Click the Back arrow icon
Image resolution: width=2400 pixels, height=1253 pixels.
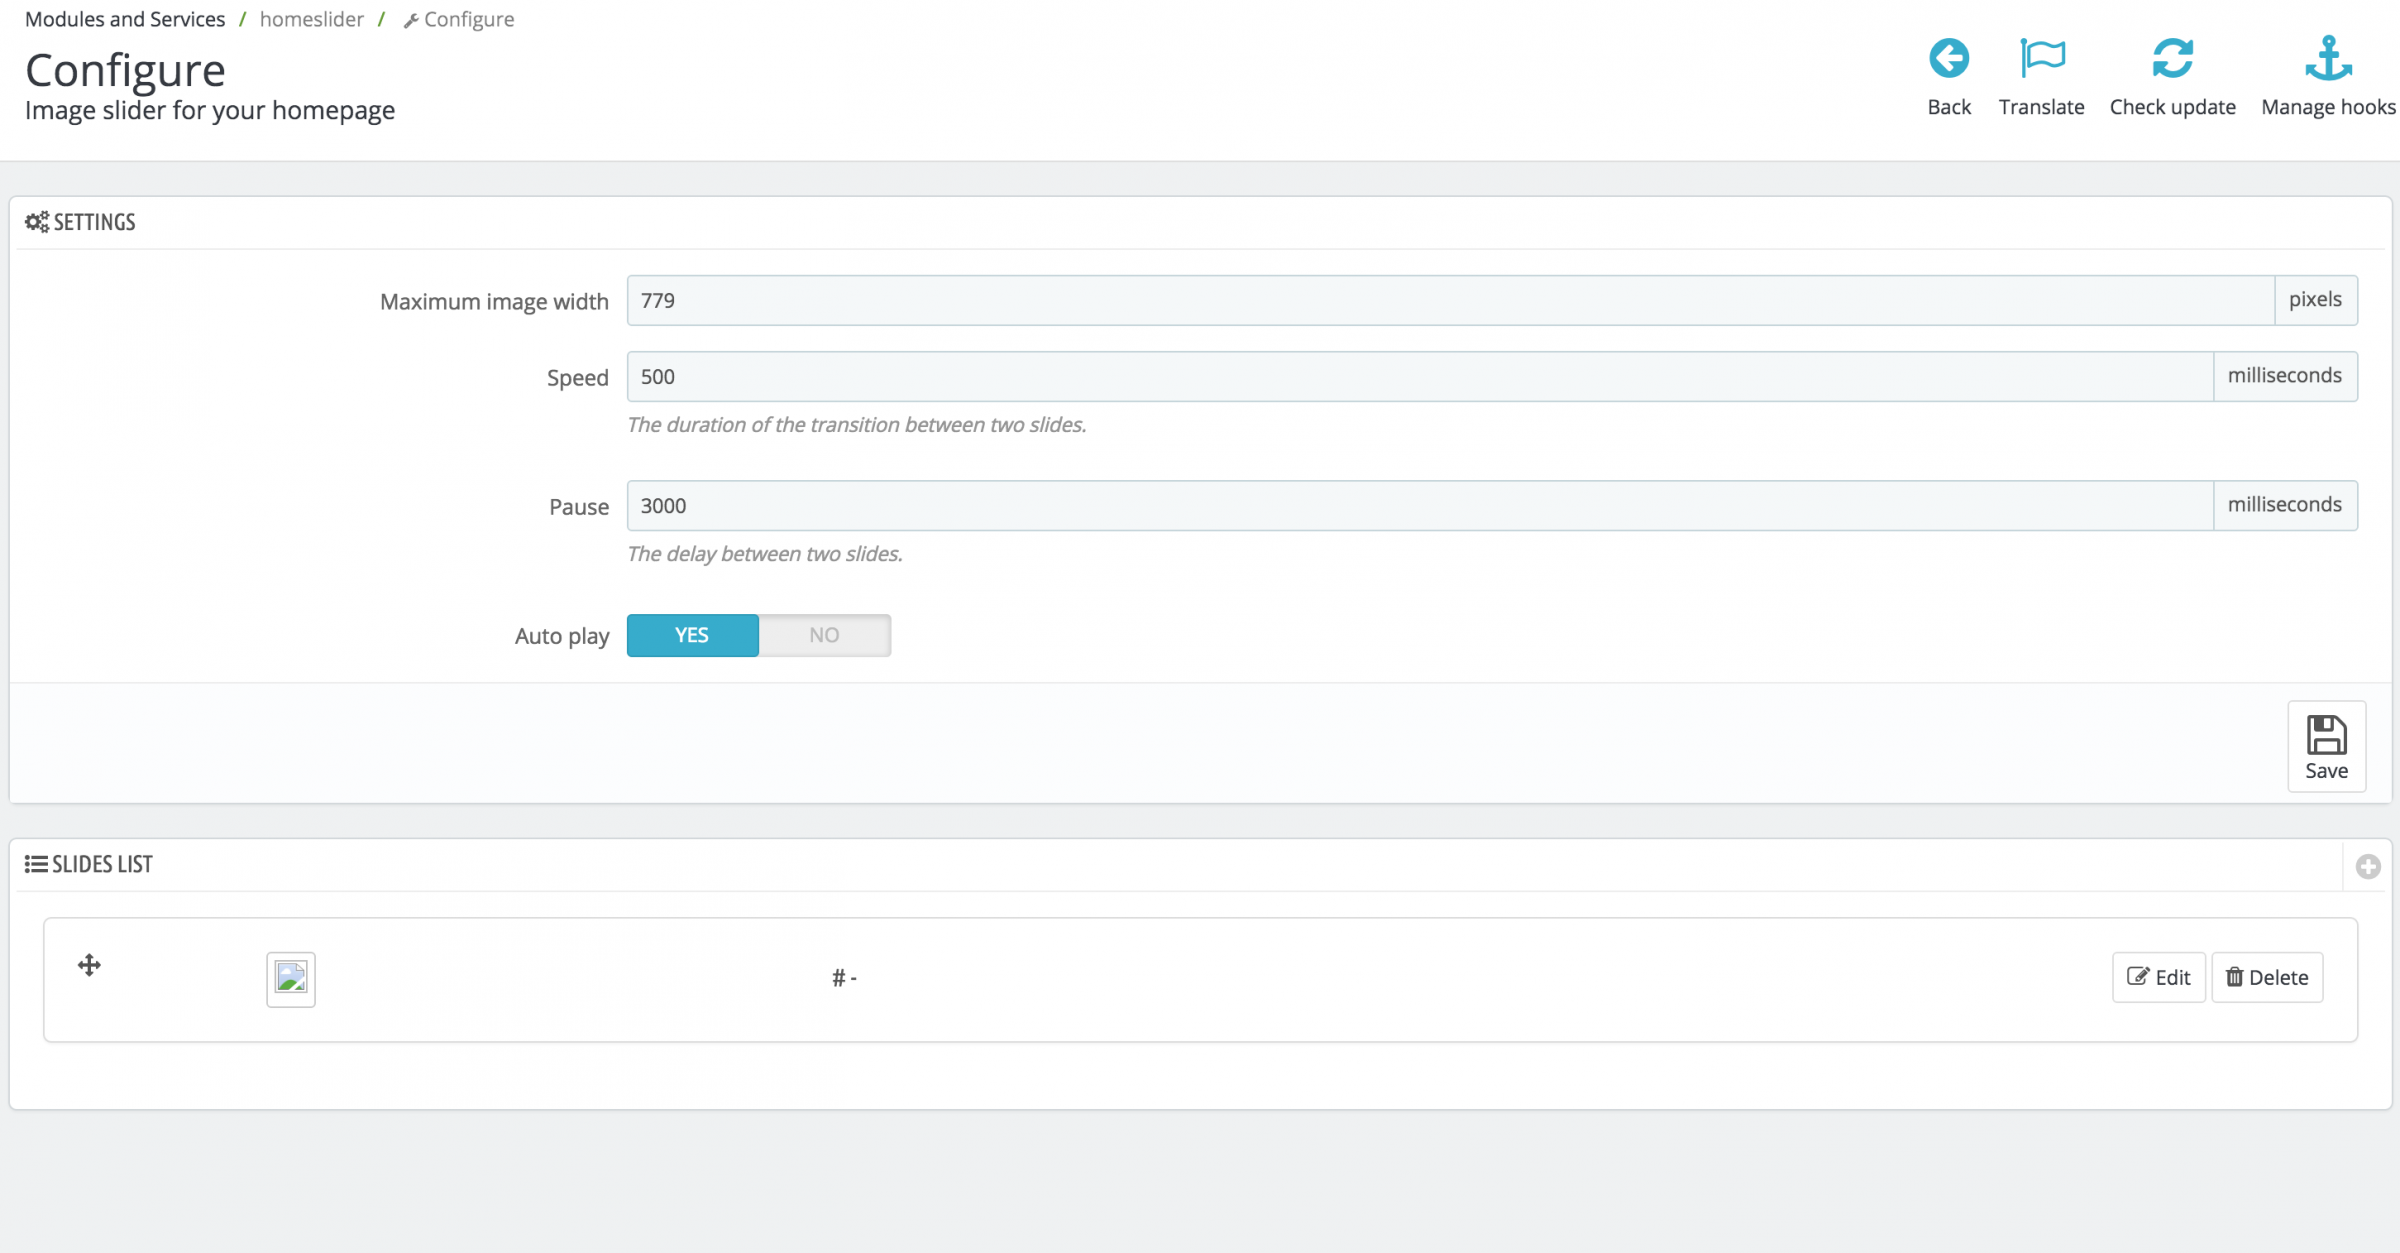(x=1948, y=58)
